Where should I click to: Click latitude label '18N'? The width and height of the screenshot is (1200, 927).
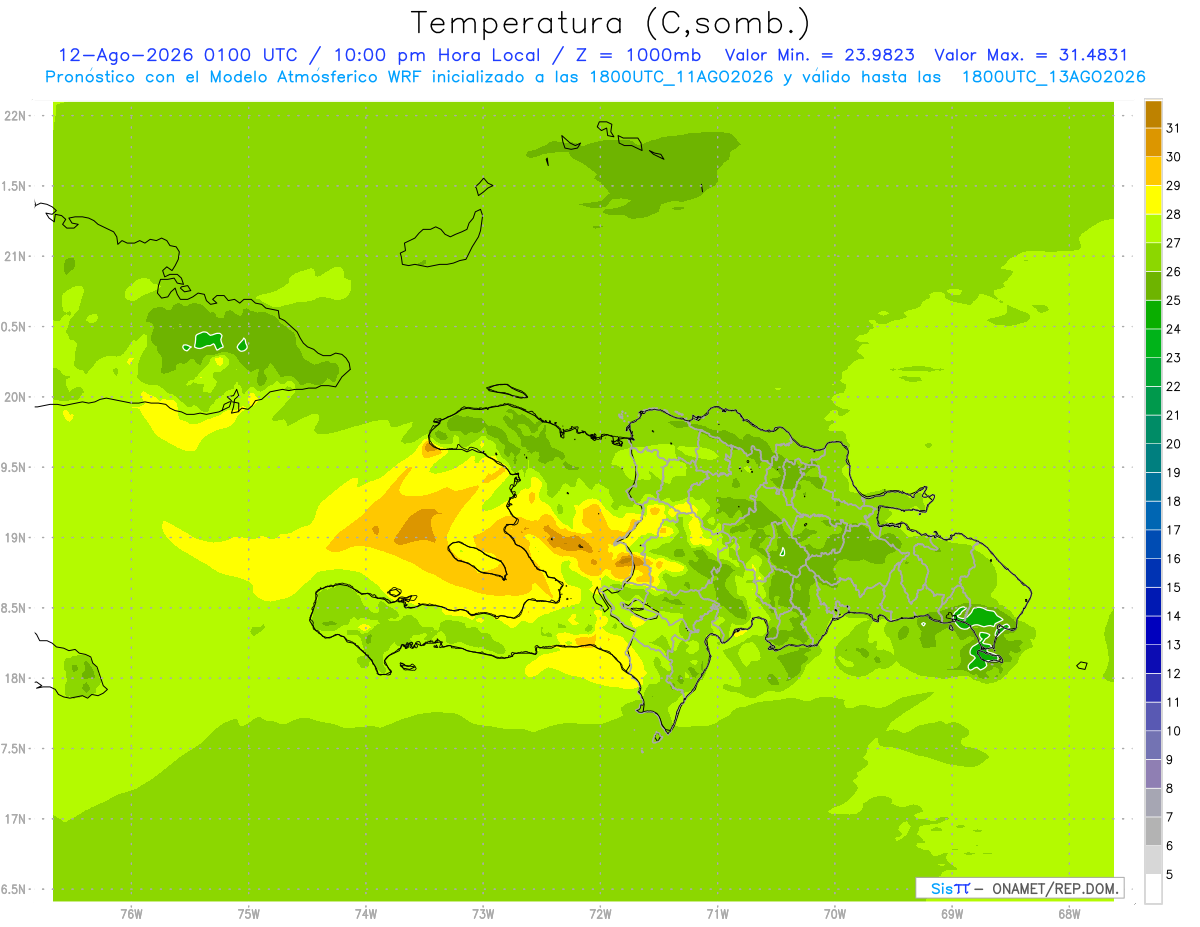[x=15, y=678]
